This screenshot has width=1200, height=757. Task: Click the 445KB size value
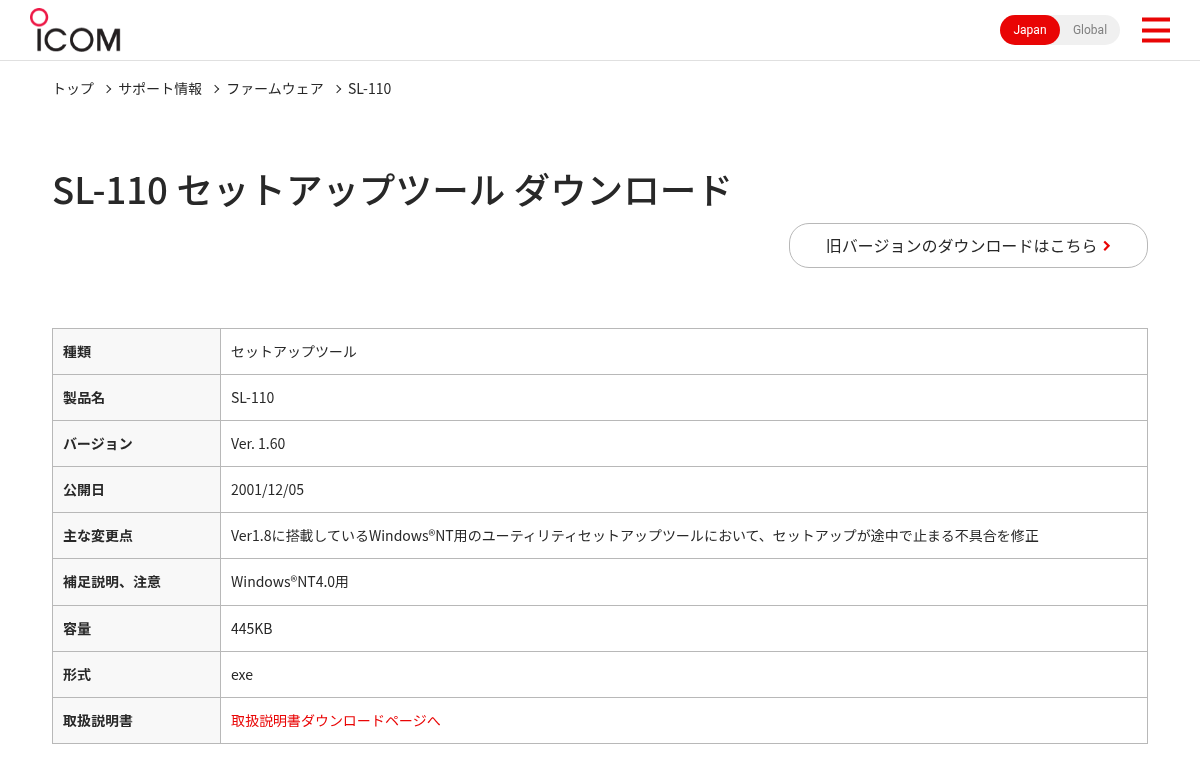(x=252, y=628)
